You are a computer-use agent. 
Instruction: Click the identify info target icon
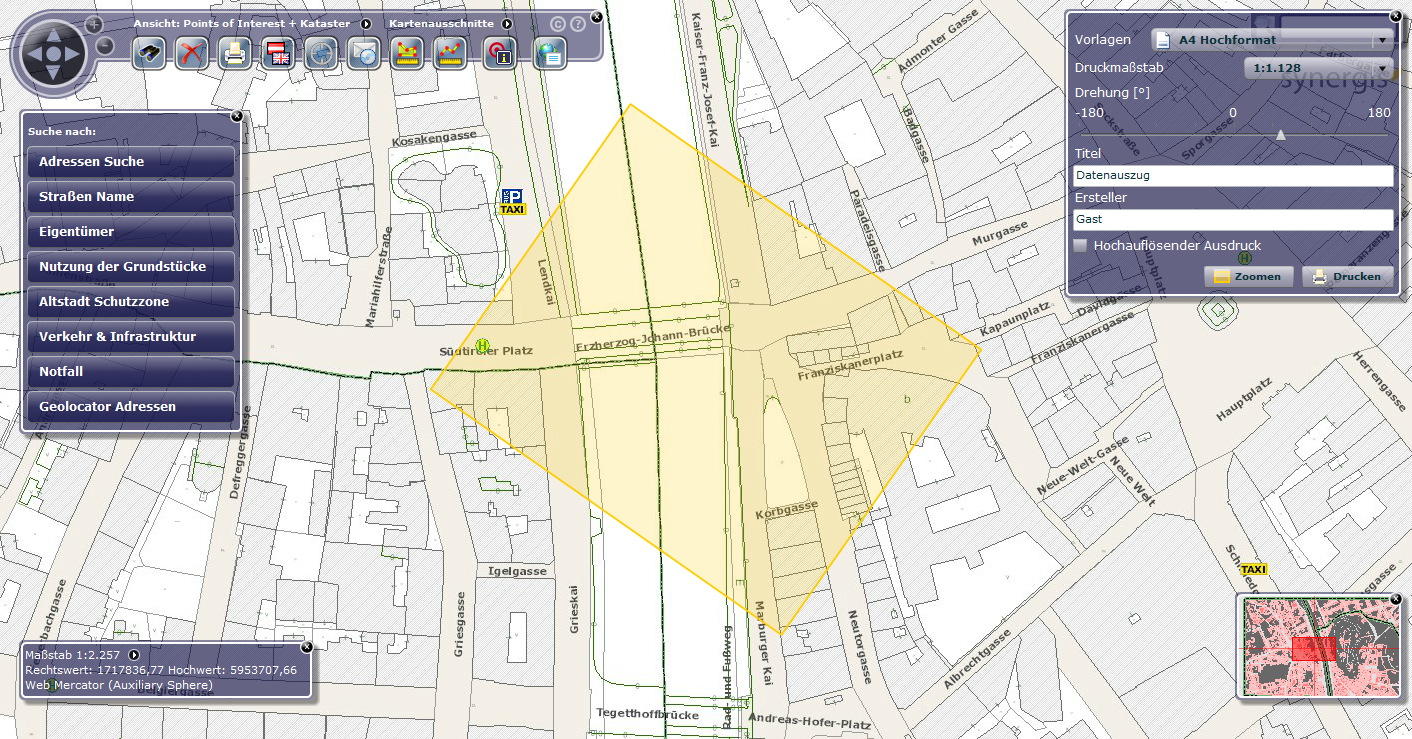click(499, 53)
